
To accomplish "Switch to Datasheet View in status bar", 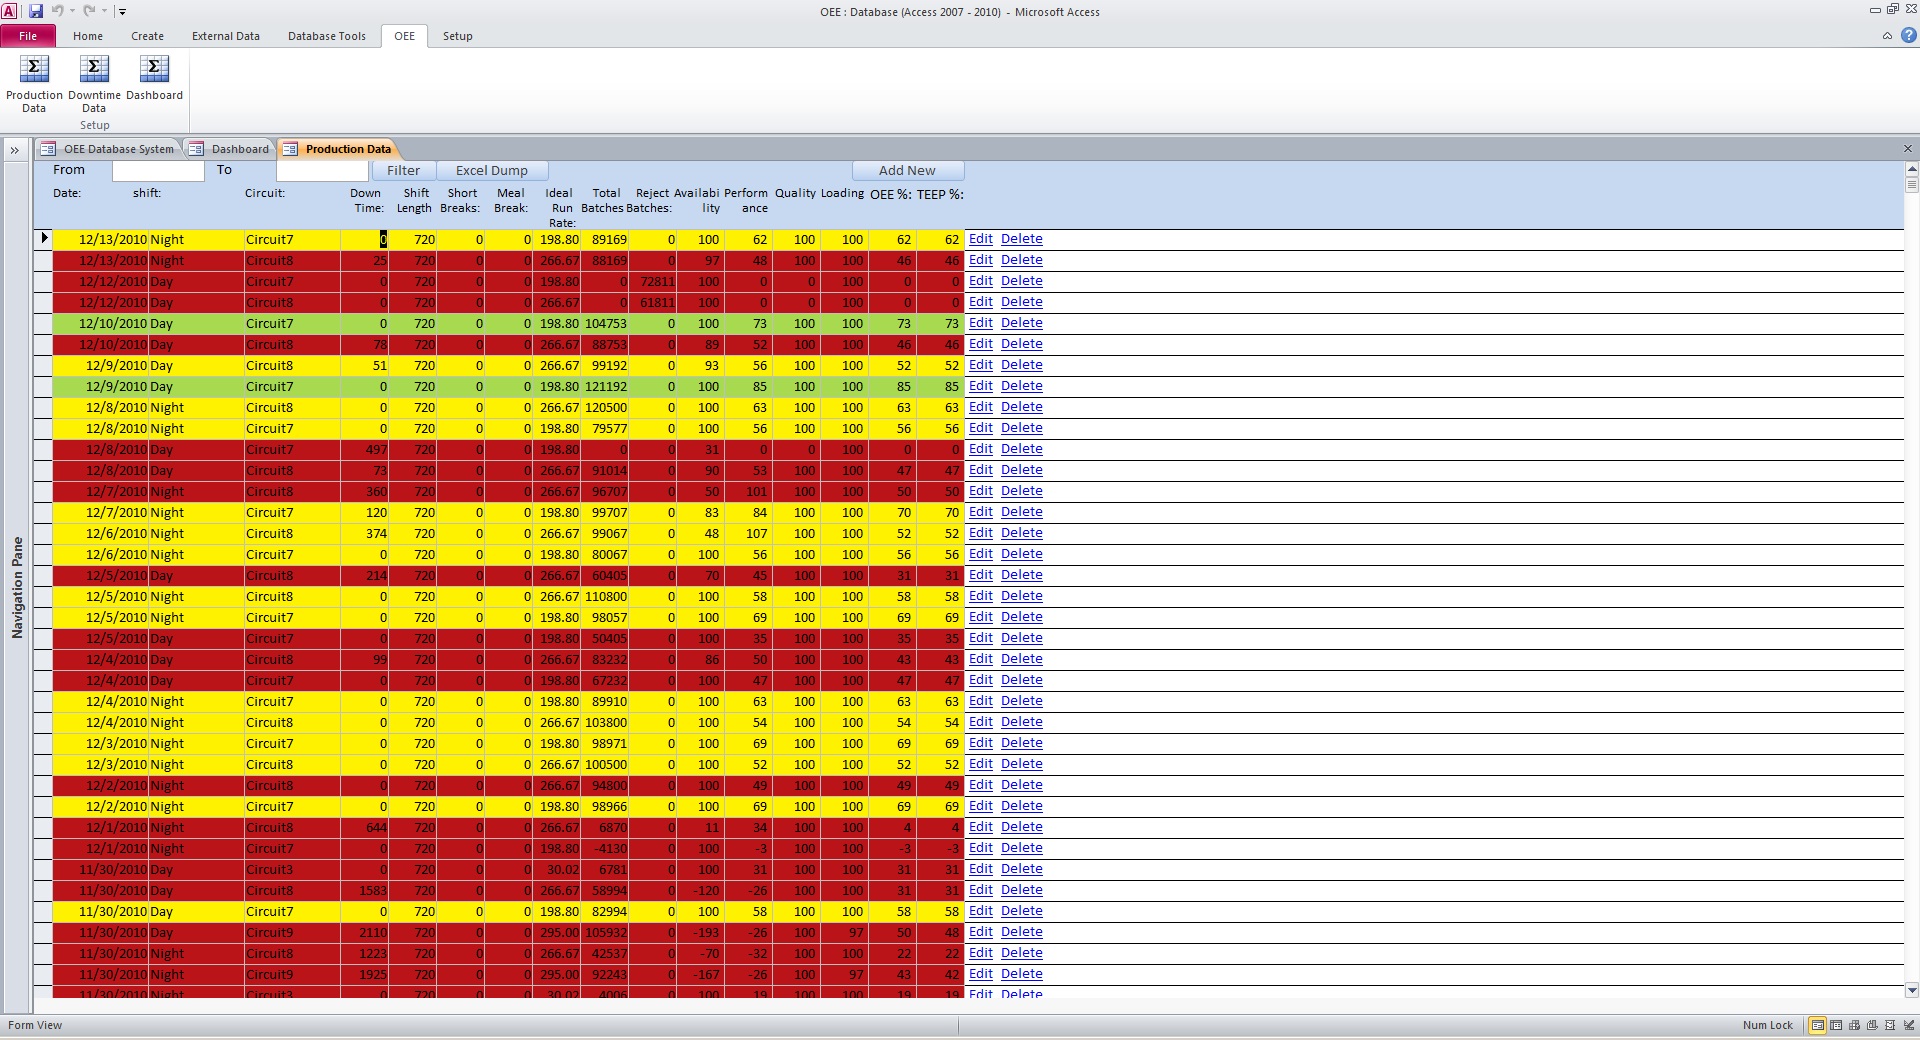I will coord(1836,1025).
